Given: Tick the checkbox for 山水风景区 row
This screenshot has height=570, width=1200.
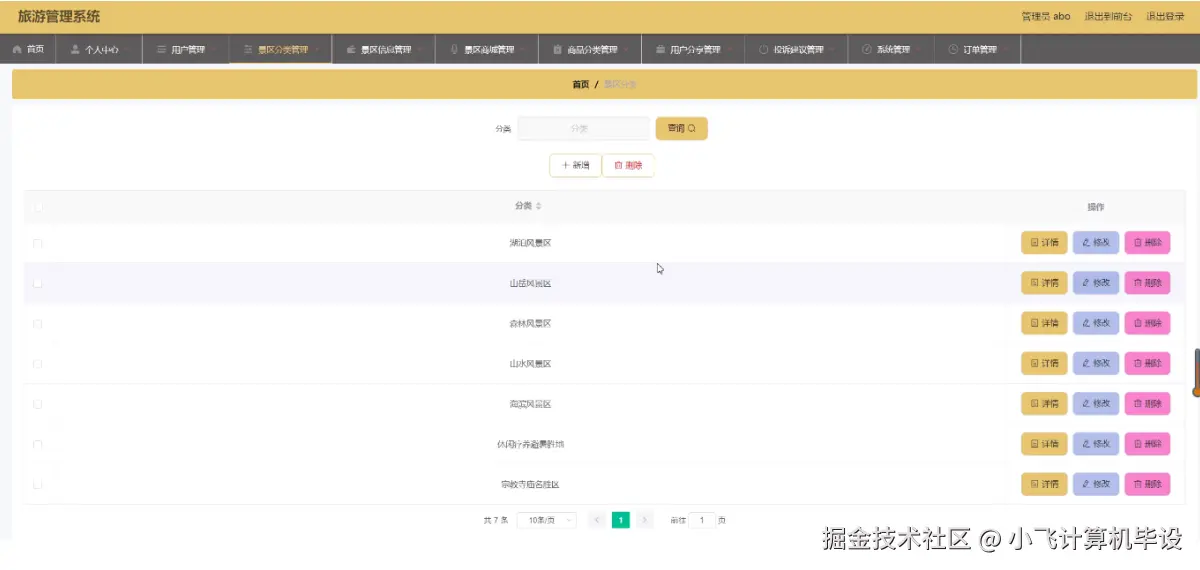Looking at the screenshot, I should pyautogui.click(x=38, y=364).
